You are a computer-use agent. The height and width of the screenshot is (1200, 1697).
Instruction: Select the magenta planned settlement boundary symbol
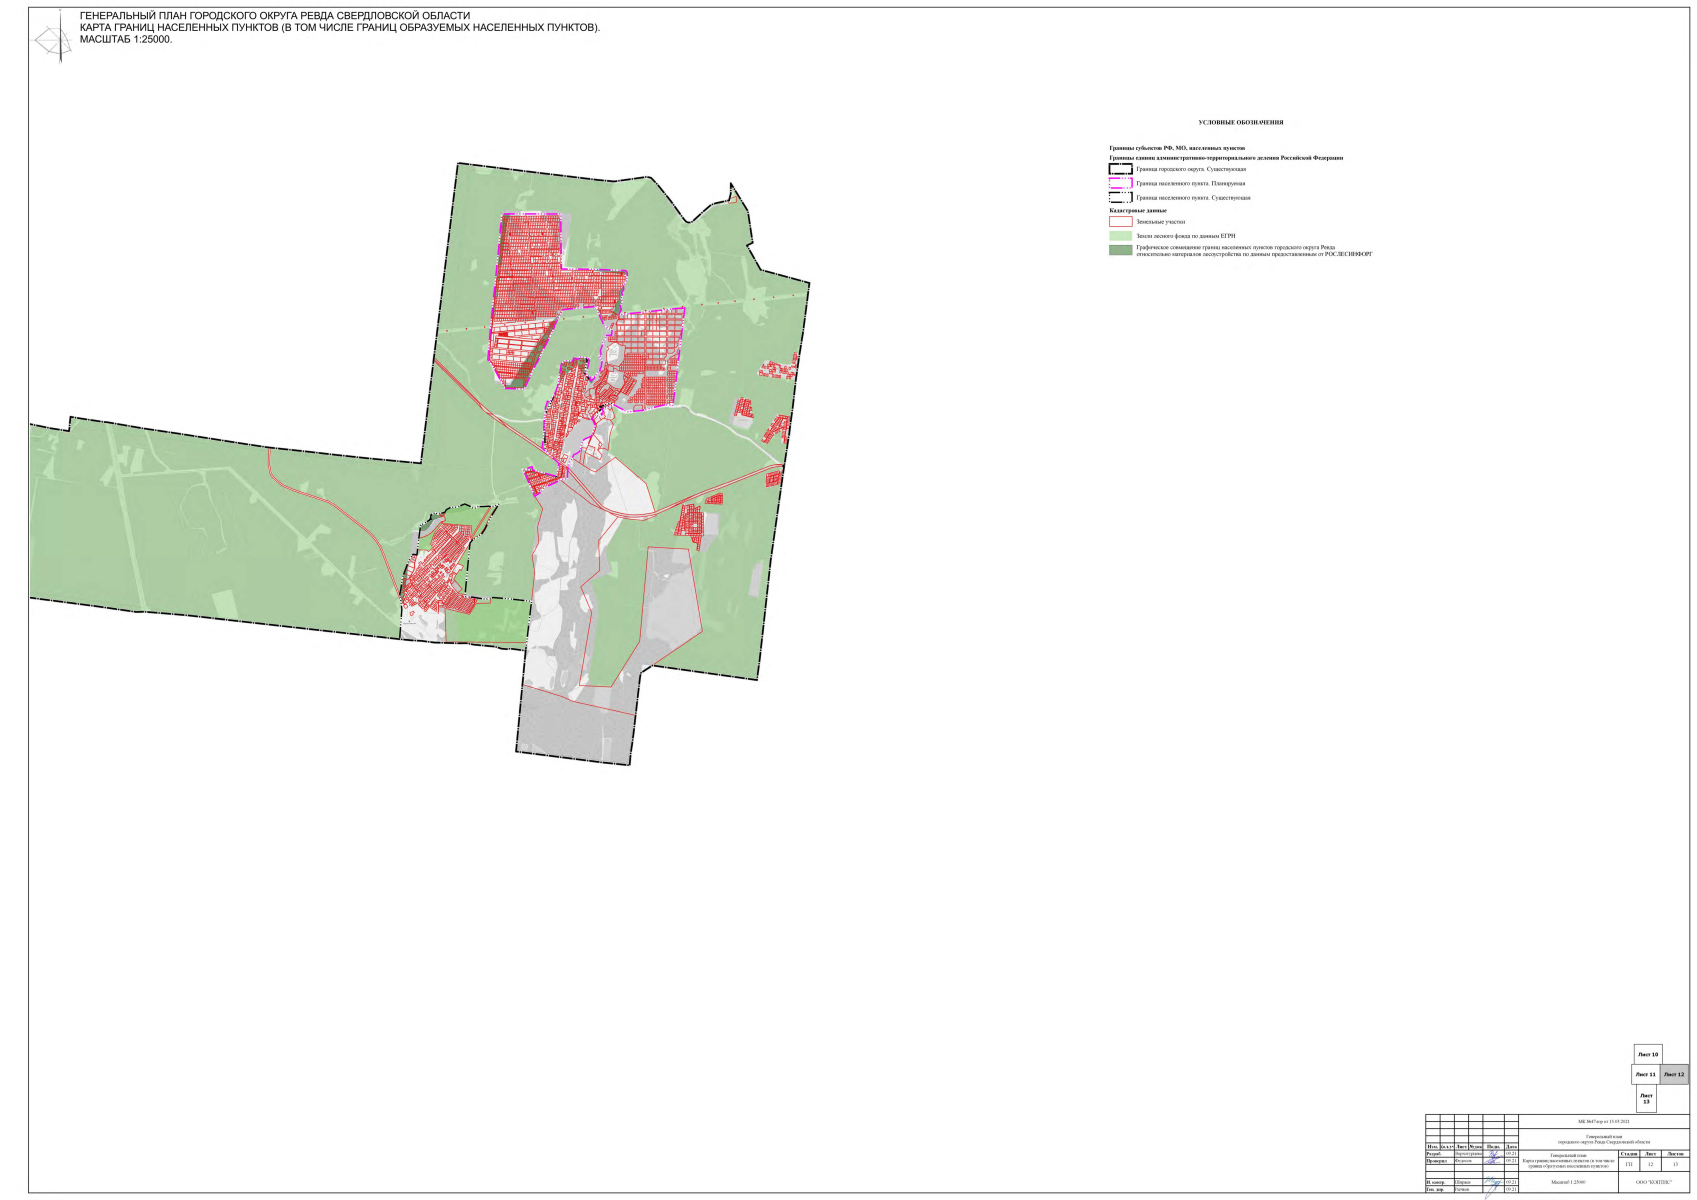[1120, 183]
